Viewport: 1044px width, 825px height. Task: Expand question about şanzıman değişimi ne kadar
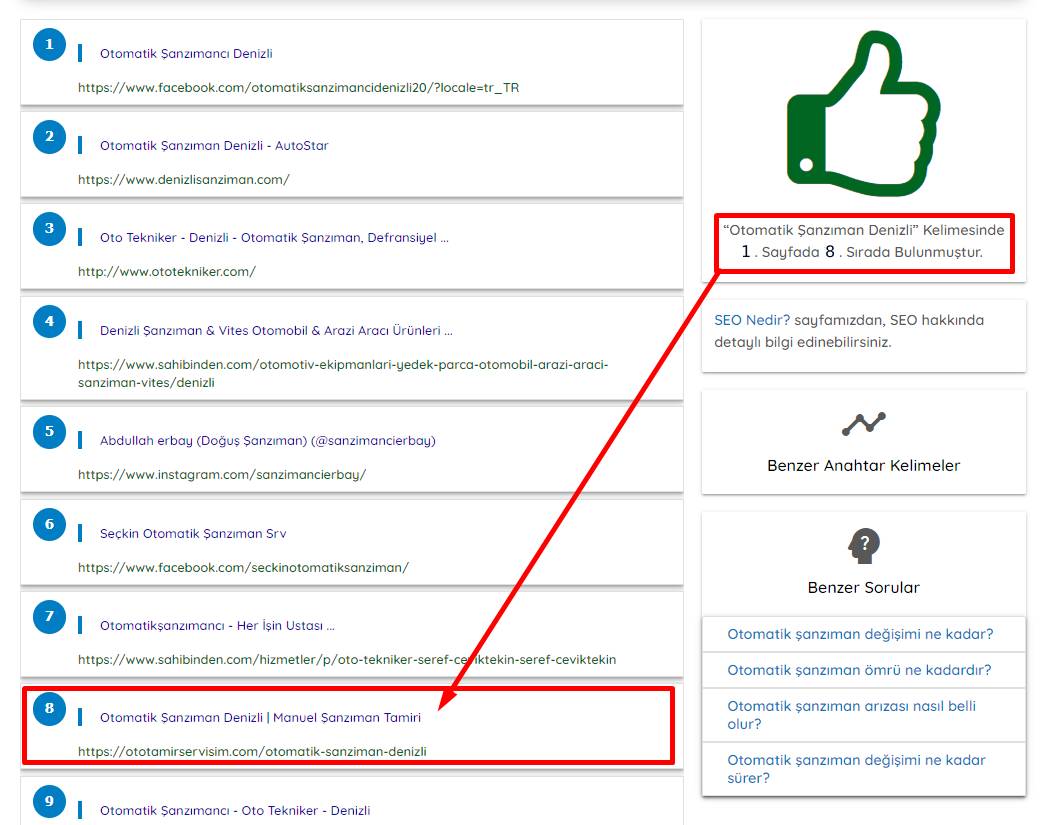click(x=860, y=634)
